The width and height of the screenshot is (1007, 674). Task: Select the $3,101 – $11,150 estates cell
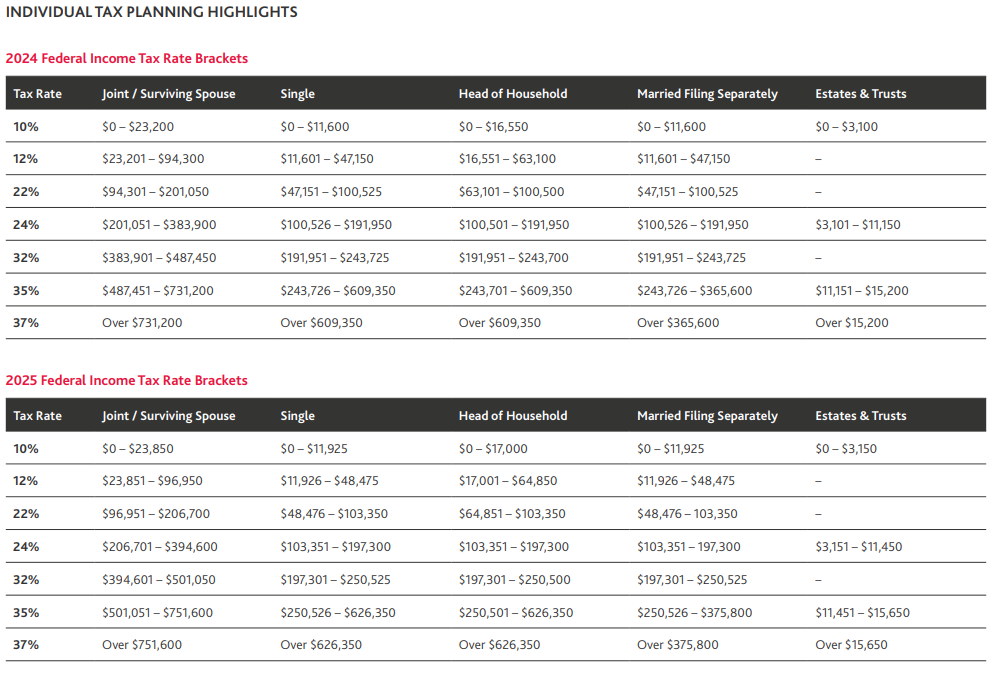858,225
